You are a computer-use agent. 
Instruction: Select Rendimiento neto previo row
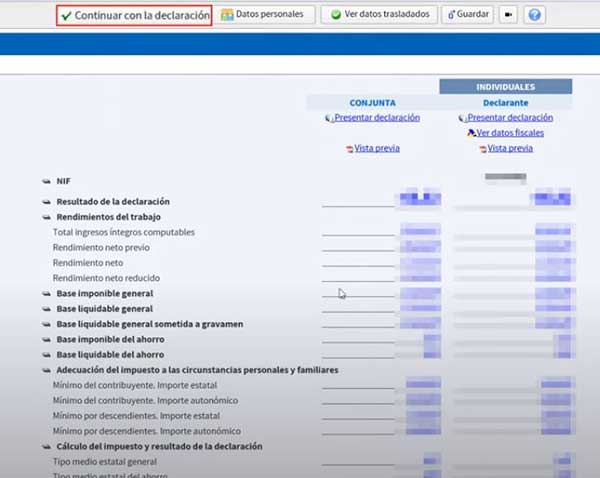click(x=101, y=248)
